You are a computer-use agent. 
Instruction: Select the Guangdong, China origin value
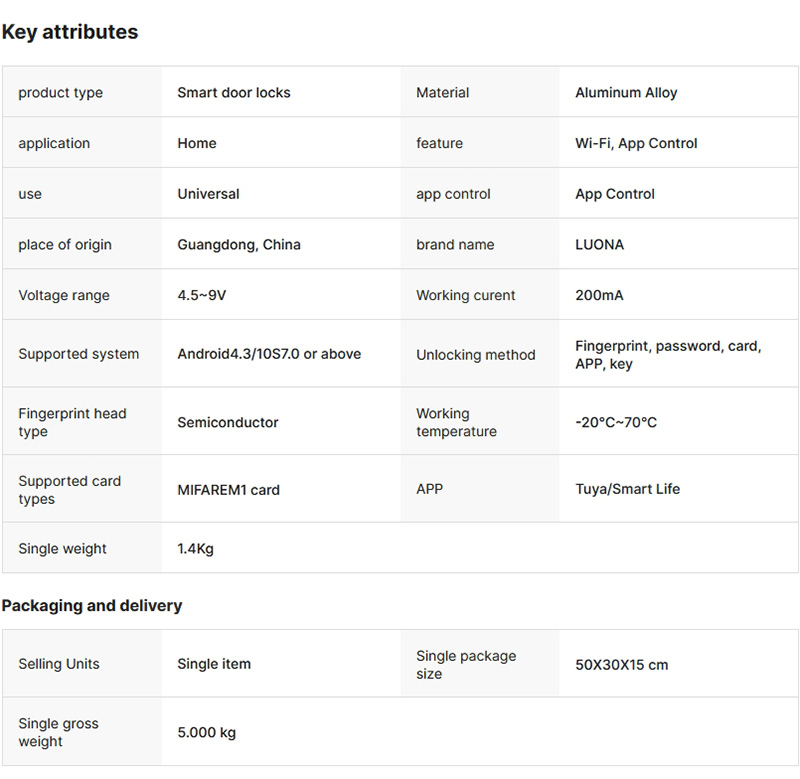pyautogui.click(x=239, y=245)
